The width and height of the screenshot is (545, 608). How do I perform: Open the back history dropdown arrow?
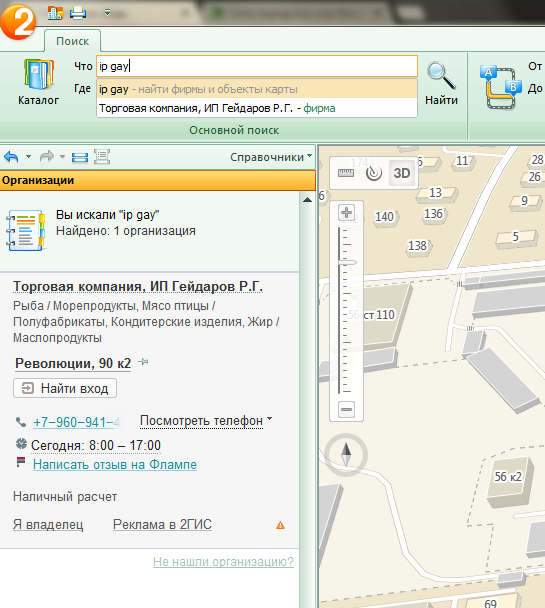(28, 157)
